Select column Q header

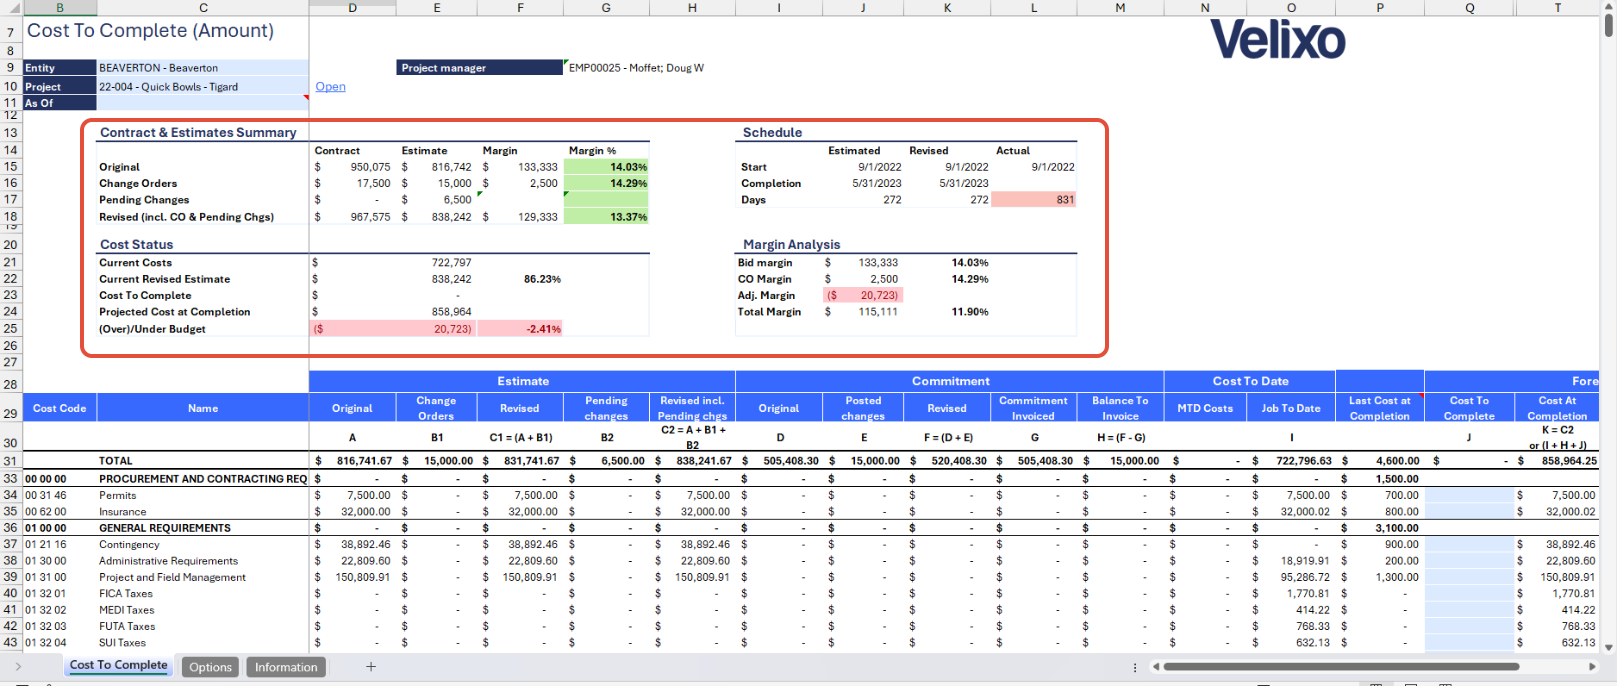point(1469,7)
